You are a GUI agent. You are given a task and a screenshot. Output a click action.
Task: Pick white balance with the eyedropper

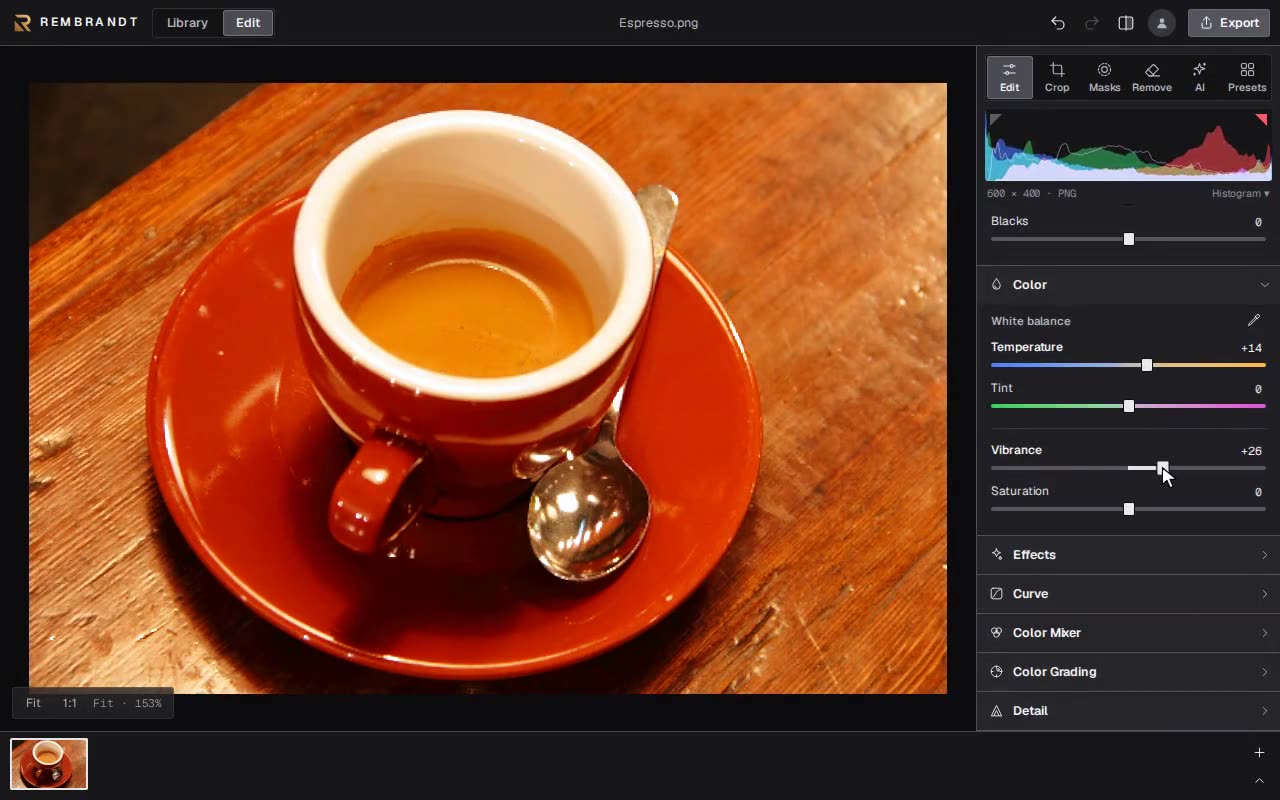coord(1254,320)
